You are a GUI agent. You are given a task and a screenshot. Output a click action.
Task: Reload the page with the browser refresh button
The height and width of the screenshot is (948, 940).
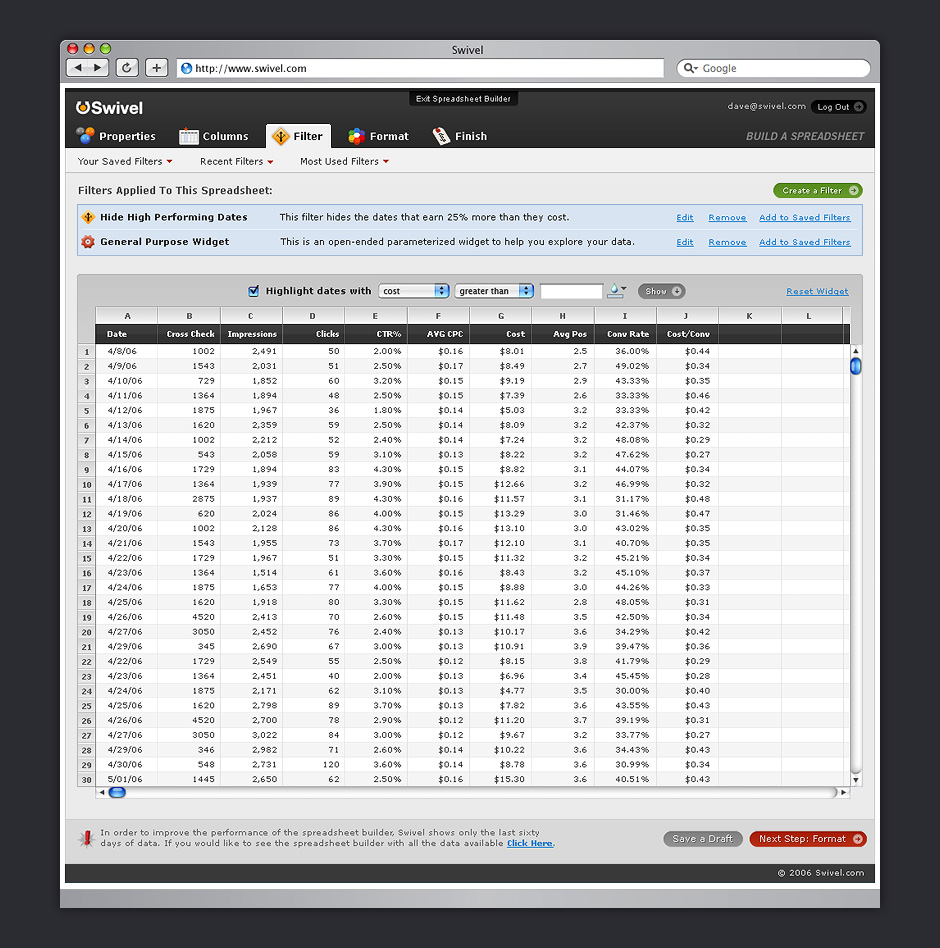127,68
